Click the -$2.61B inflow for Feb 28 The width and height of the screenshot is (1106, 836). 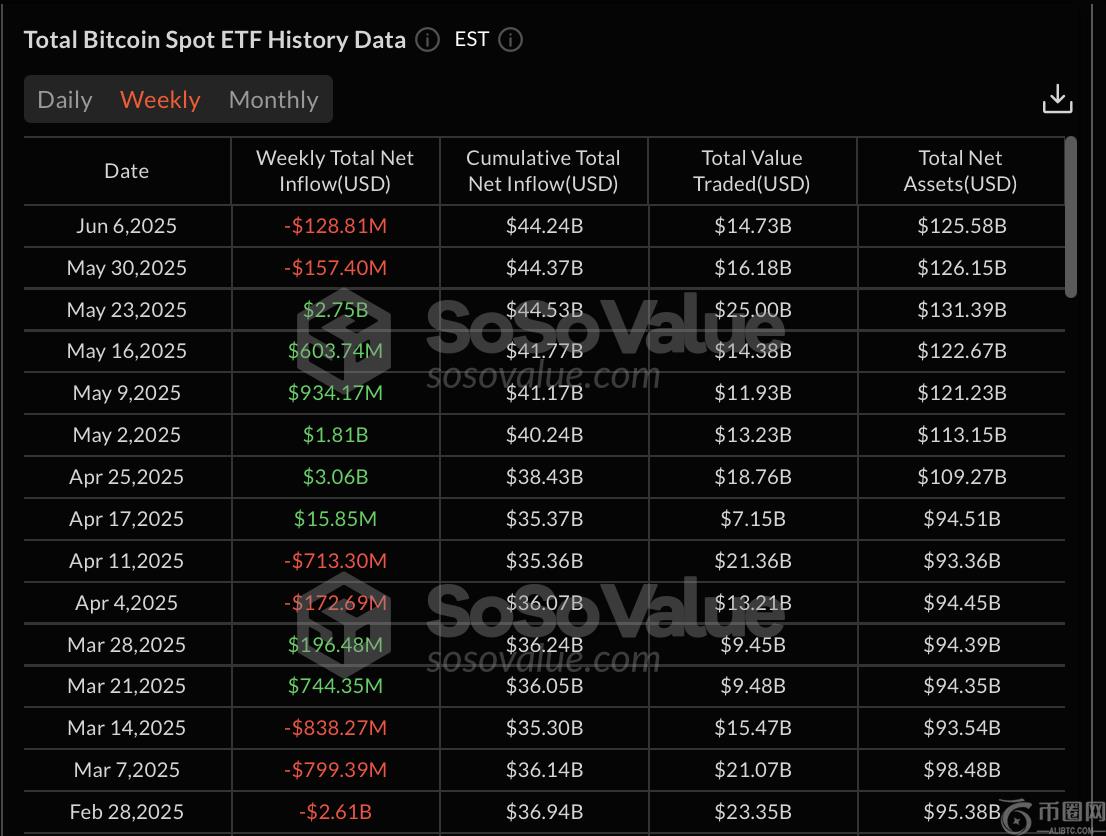[335, 812]
